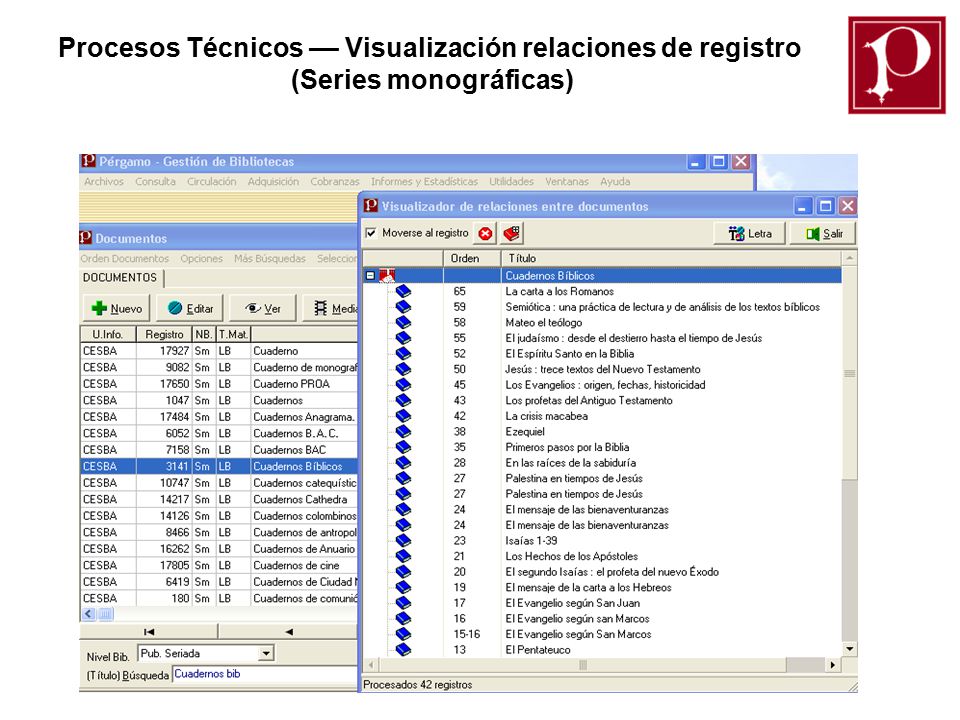Click the Registro column header in Documentos
The width and height of the screenshot is (960, 720).
(x=164, y=334)
